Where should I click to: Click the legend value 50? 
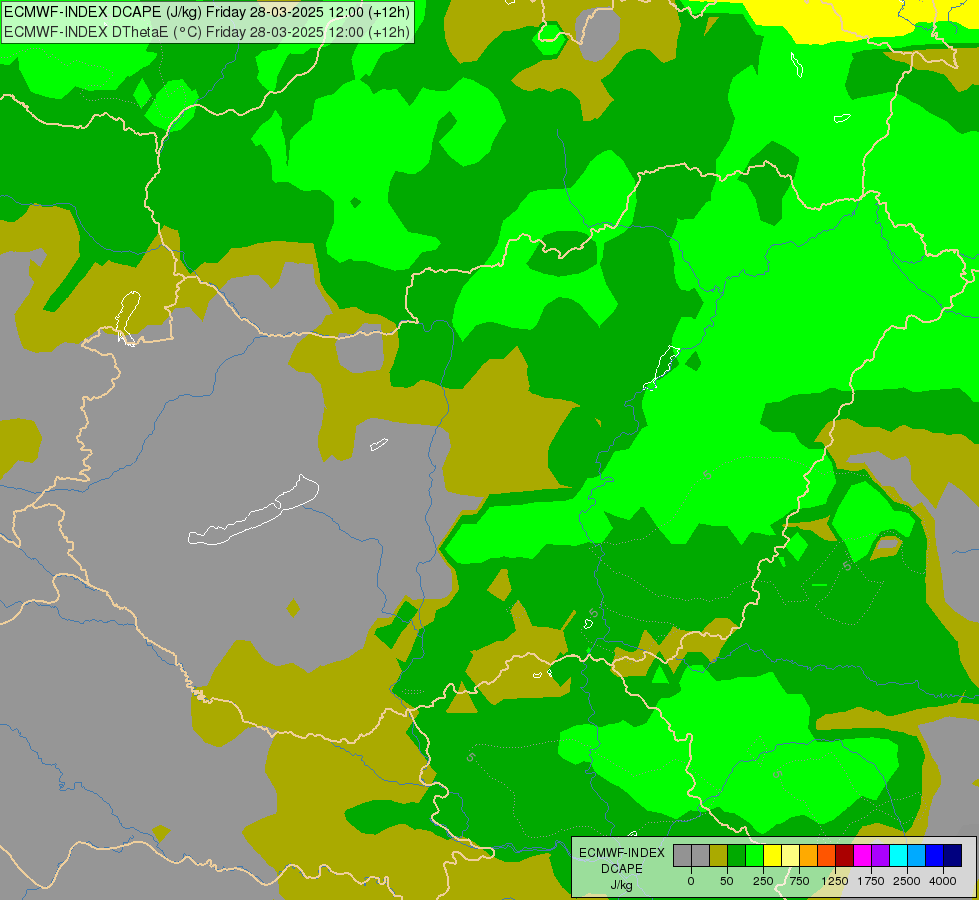pyautogui.click(x=727, y=881)
